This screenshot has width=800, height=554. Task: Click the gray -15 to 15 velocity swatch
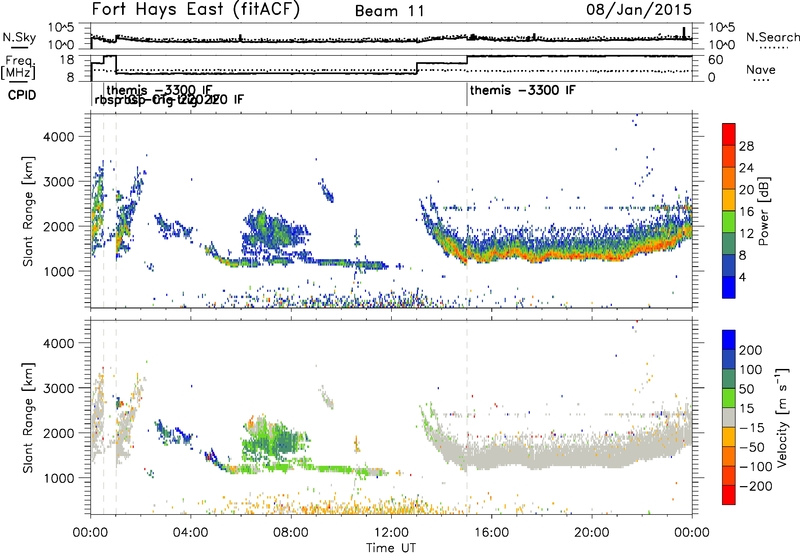(x=729, y=417)
